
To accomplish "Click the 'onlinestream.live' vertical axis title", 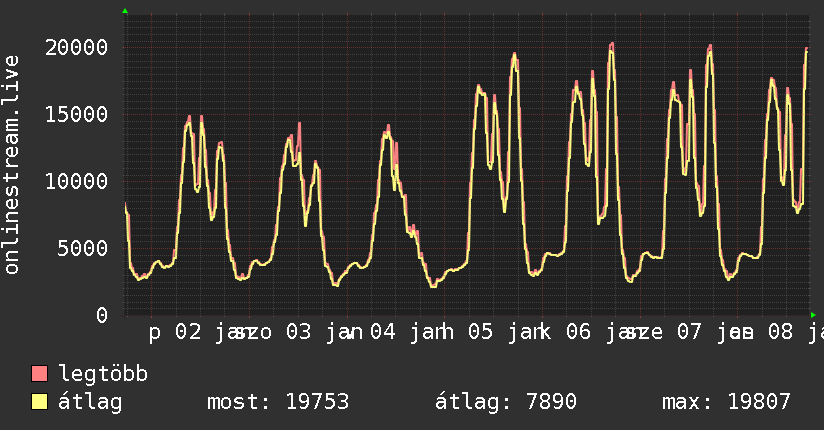I will pyautogui.click(x=11, y=165).
